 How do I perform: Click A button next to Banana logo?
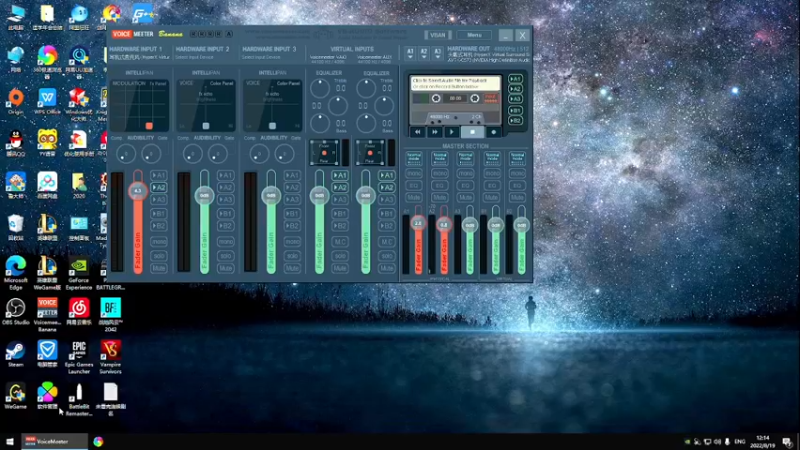[229, 34]
